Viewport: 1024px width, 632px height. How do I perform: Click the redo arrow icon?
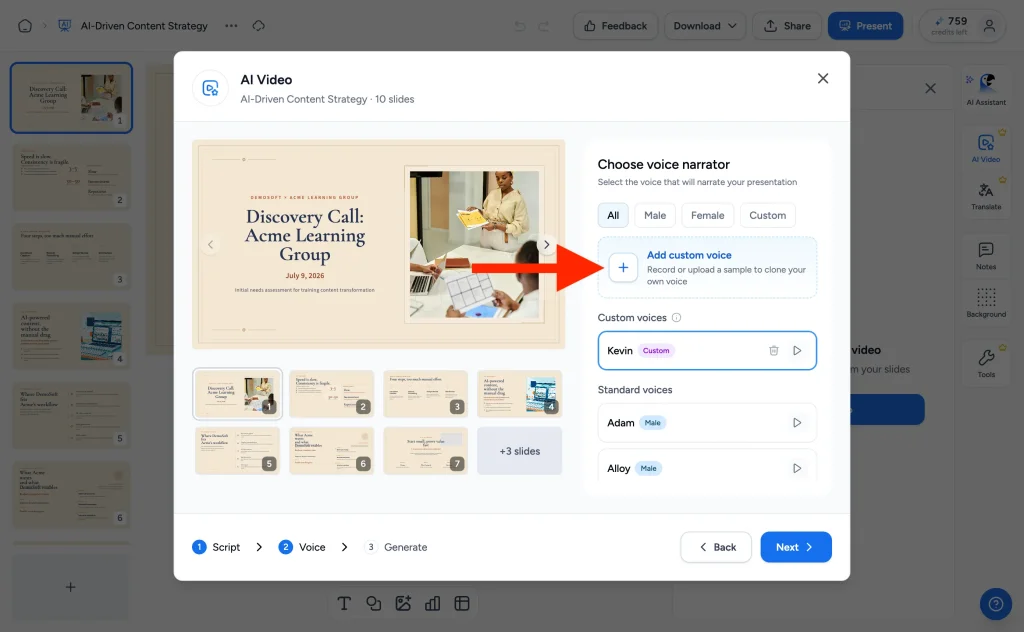[x=543, y=26]
